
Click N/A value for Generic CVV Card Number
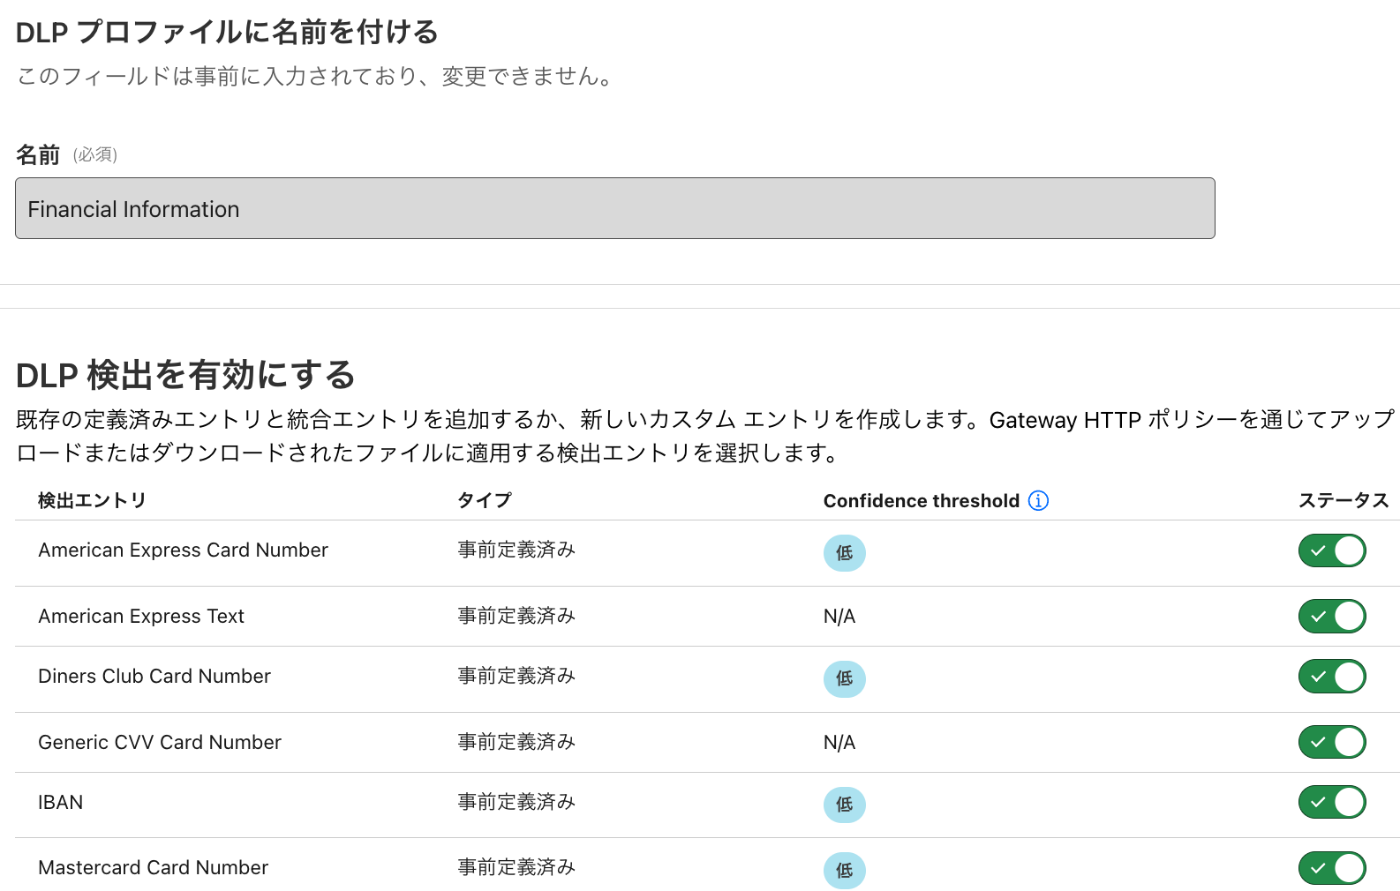(x=839, y=742)
